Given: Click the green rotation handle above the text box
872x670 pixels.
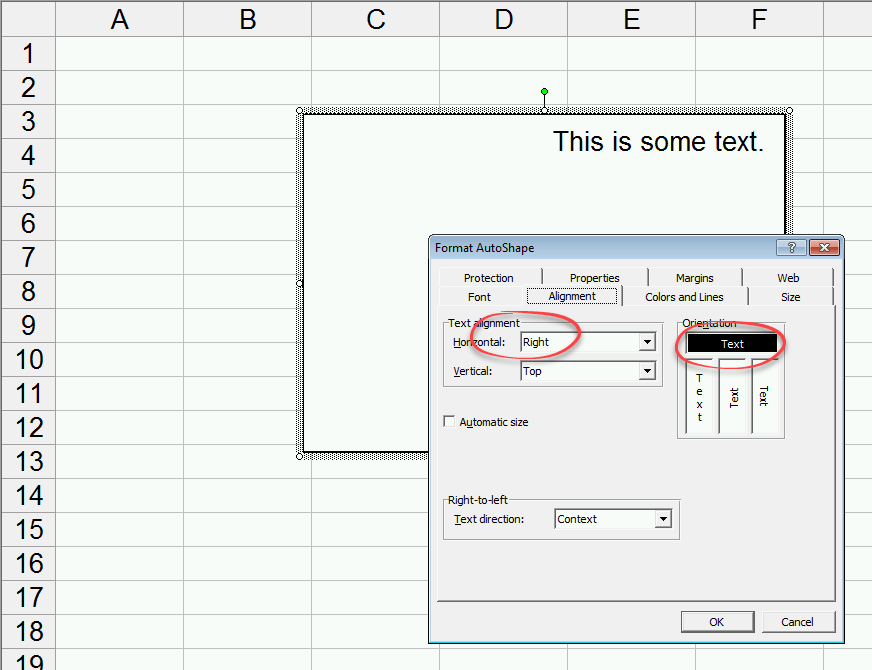Looking at the screenshot, I should point(544,92).
